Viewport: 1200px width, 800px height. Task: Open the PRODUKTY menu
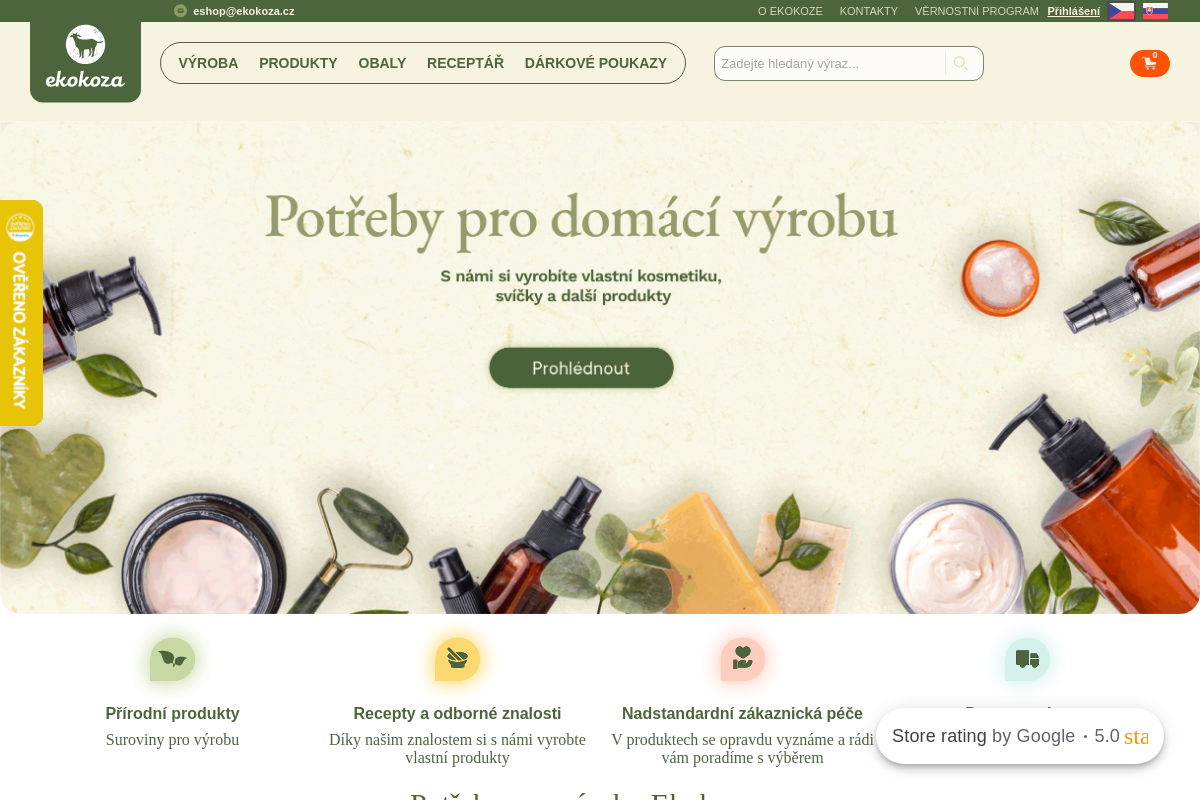click(298, 63)
